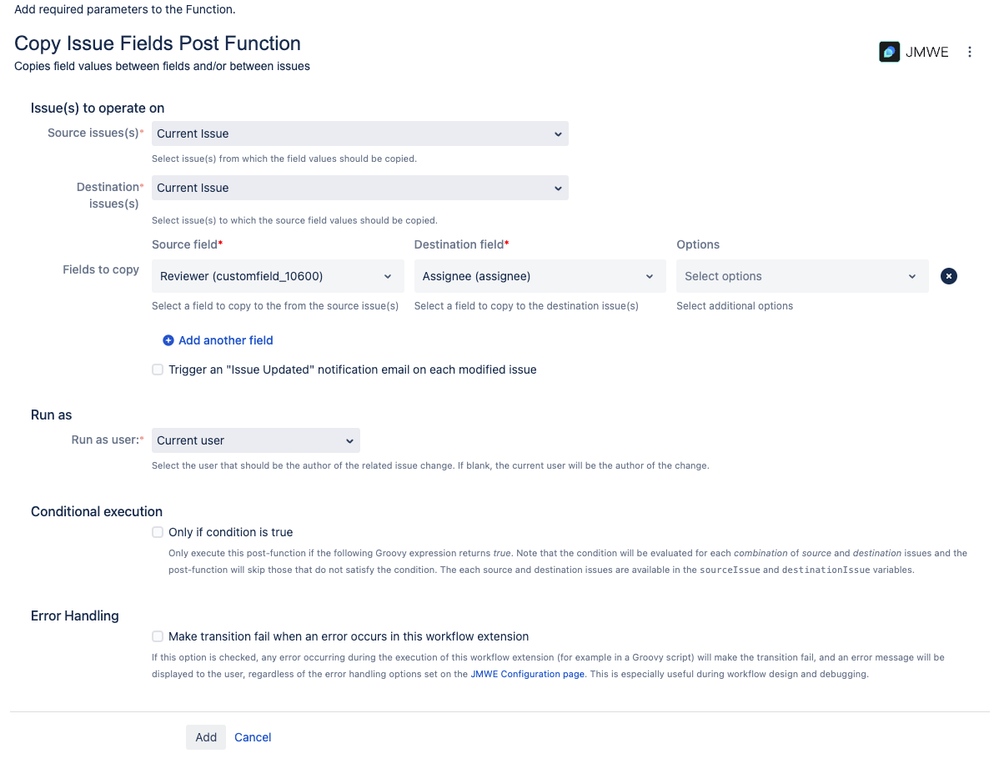Click the Copy Issue Fields Post Function heading
Viewport: 999px width, 759px height.
coord(157,43)
